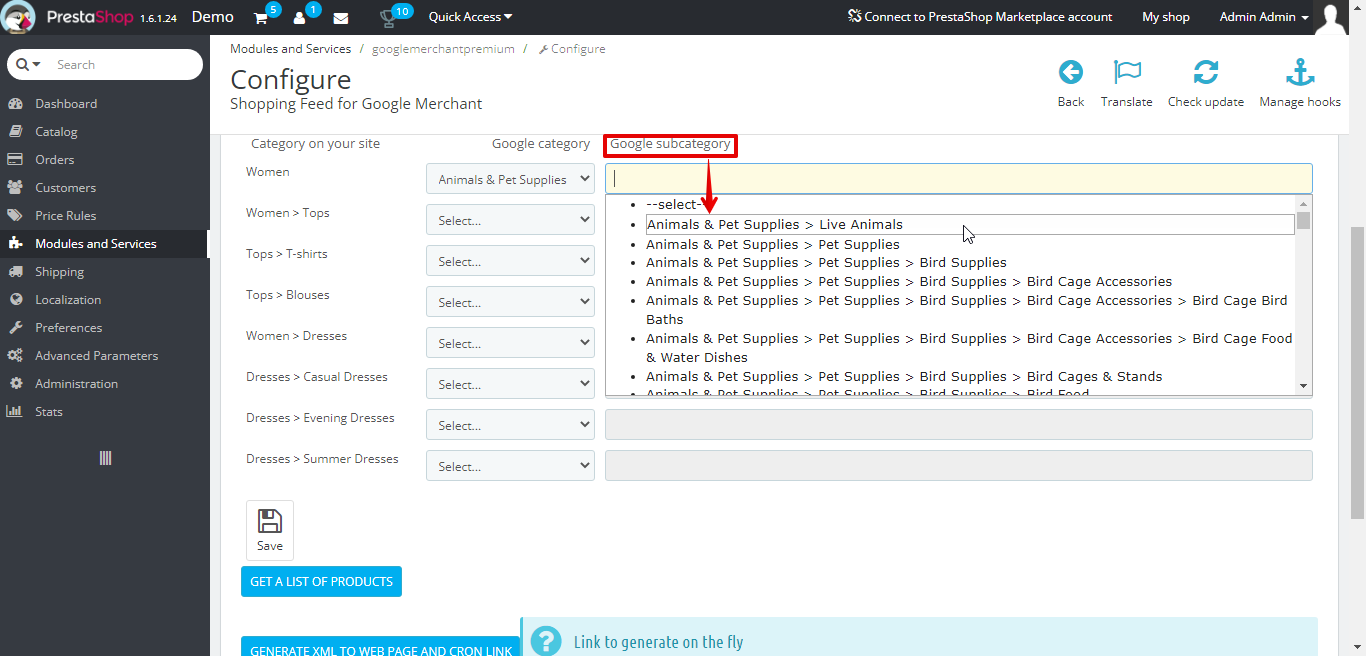1366x656 pixels.
Task: Open the Admin Admin user dropdown
Action: [1264, 17]
